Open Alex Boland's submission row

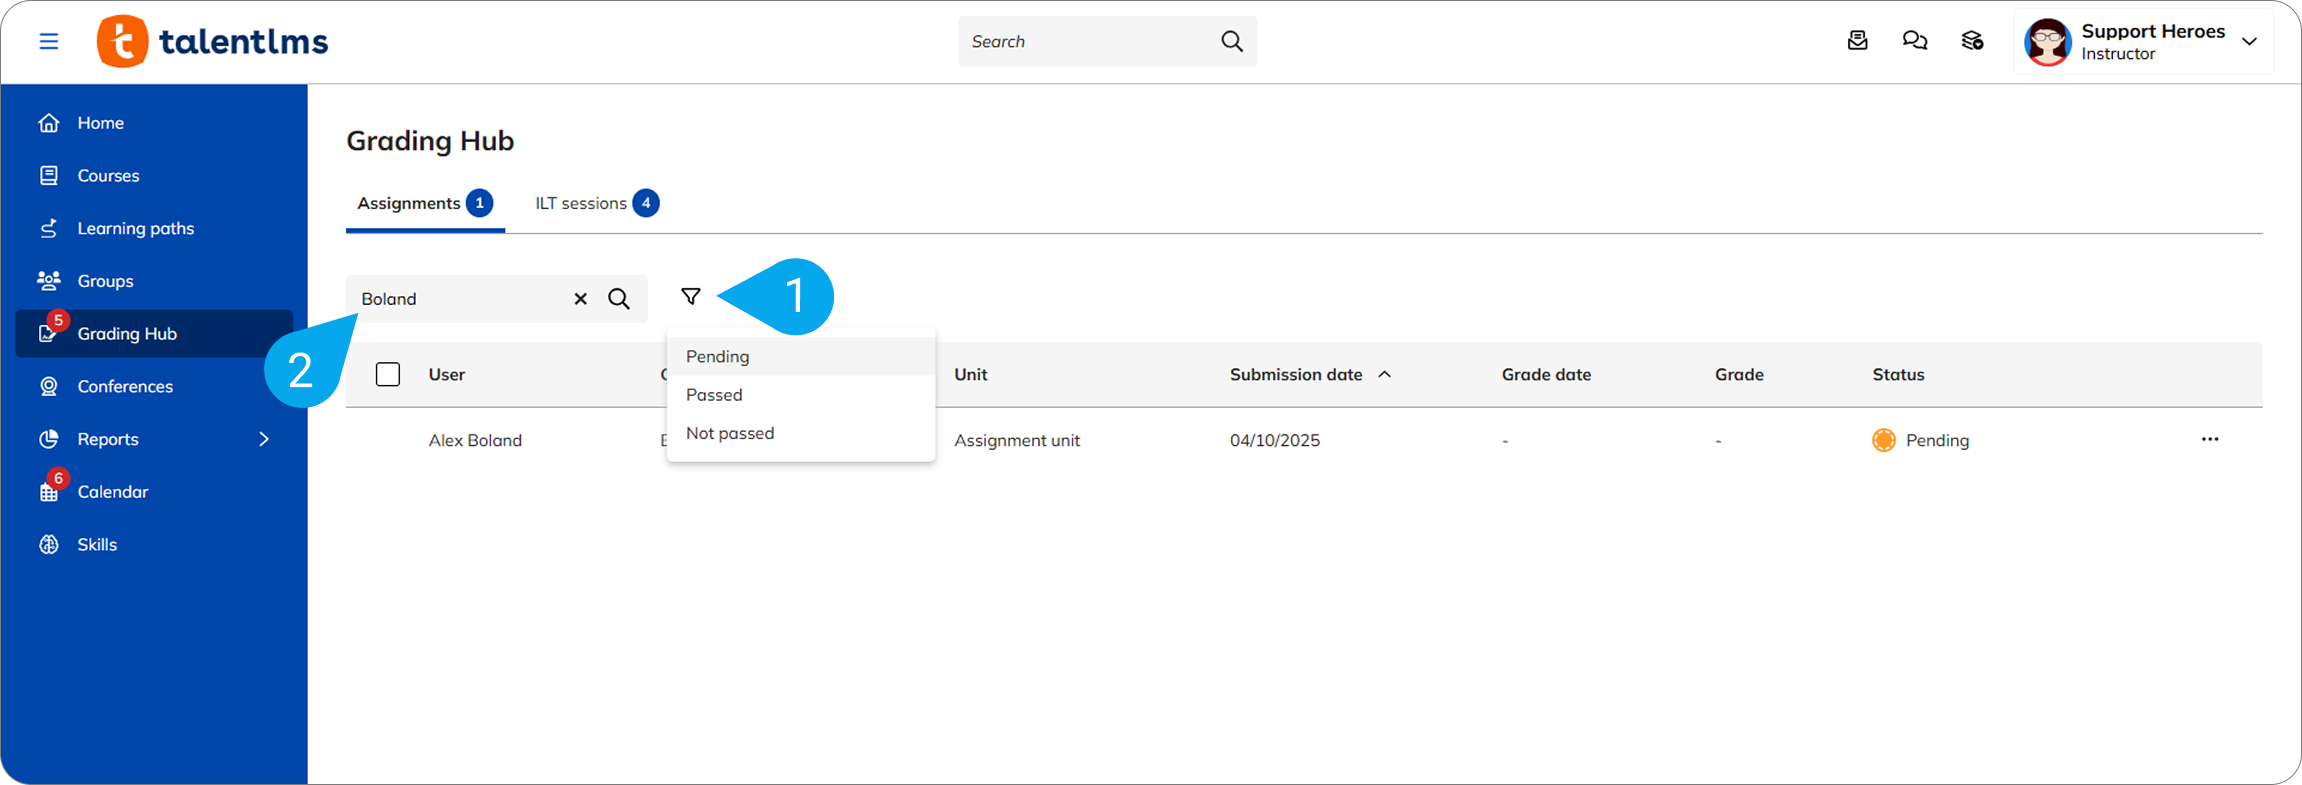point(475,440)
